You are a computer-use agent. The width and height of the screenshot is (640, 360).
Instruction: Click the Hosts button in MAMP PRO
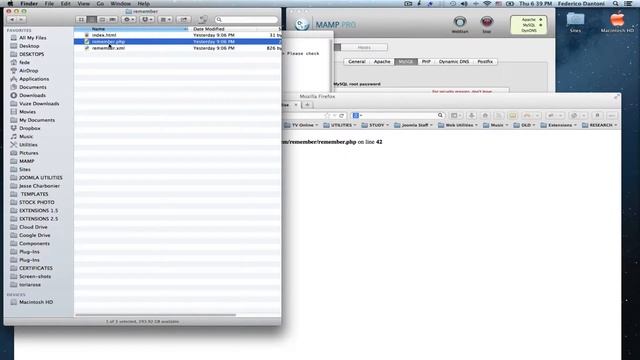[x=364, y=47]
